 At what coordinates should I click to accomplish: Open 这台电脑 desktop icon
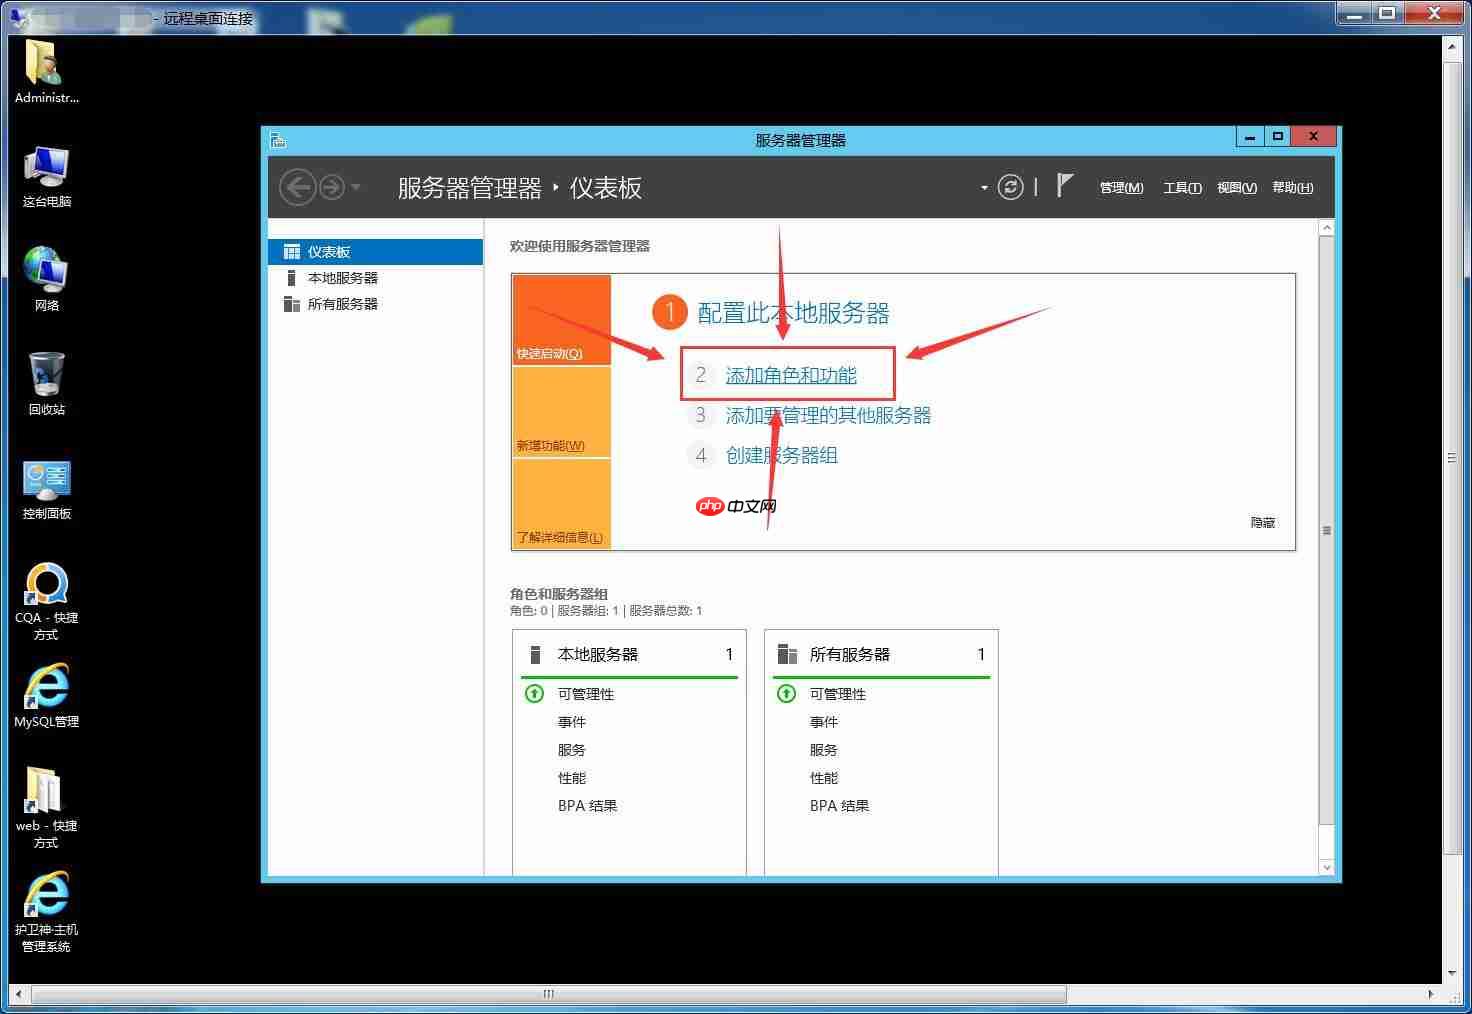[x=45, y=165]
